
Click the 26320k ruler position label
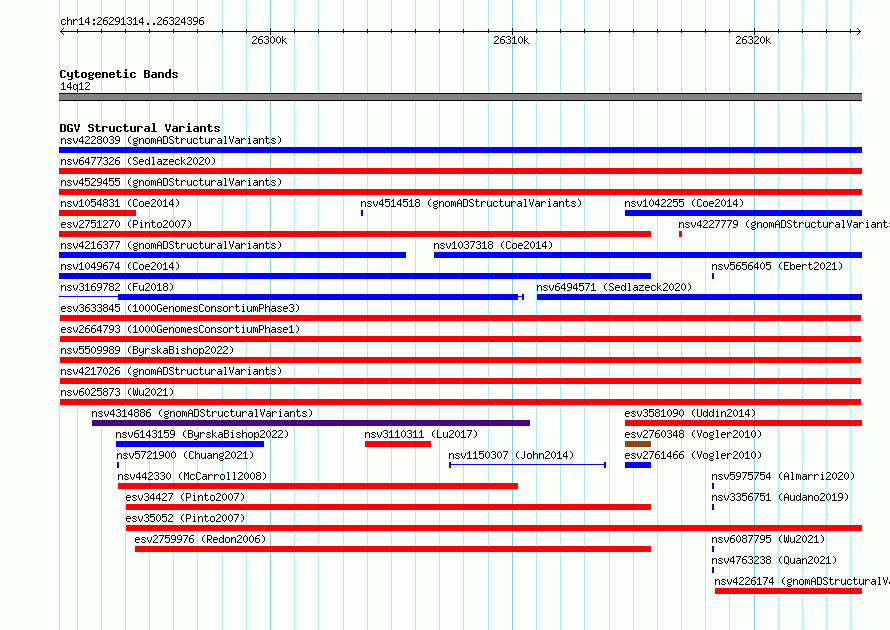(753, 40)
